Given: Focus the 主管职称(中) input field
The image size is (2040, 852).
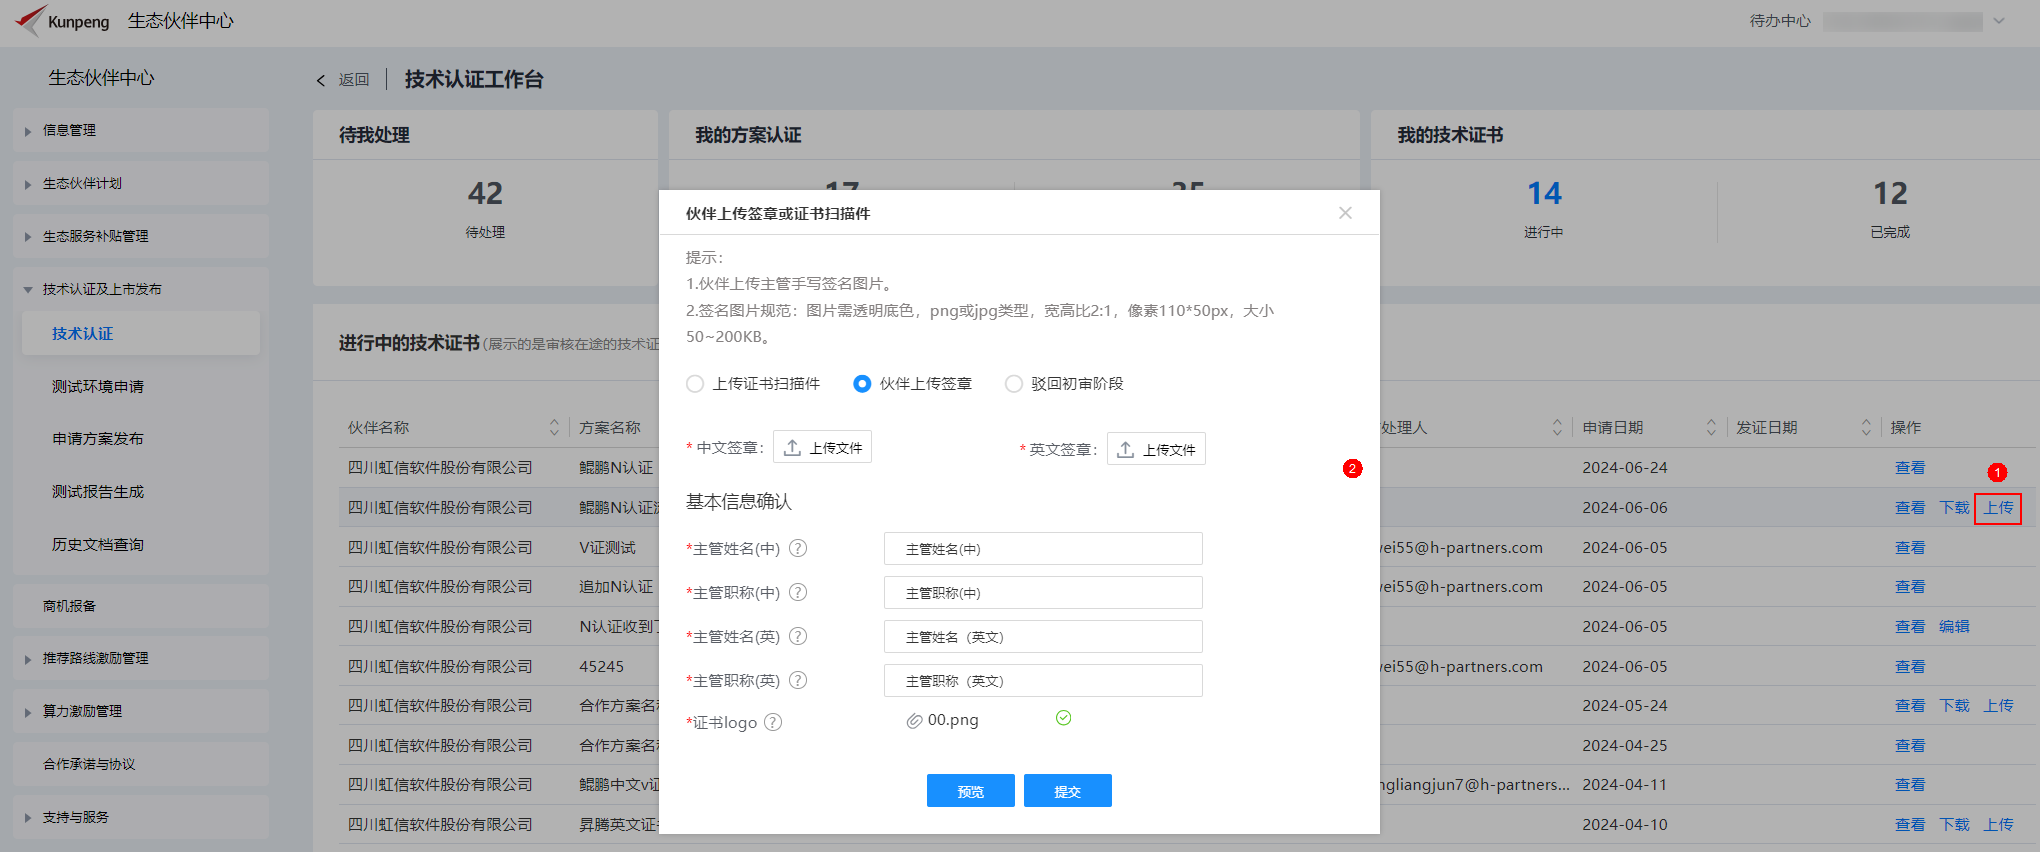Looking at the screenshot, I should 1043,593.
